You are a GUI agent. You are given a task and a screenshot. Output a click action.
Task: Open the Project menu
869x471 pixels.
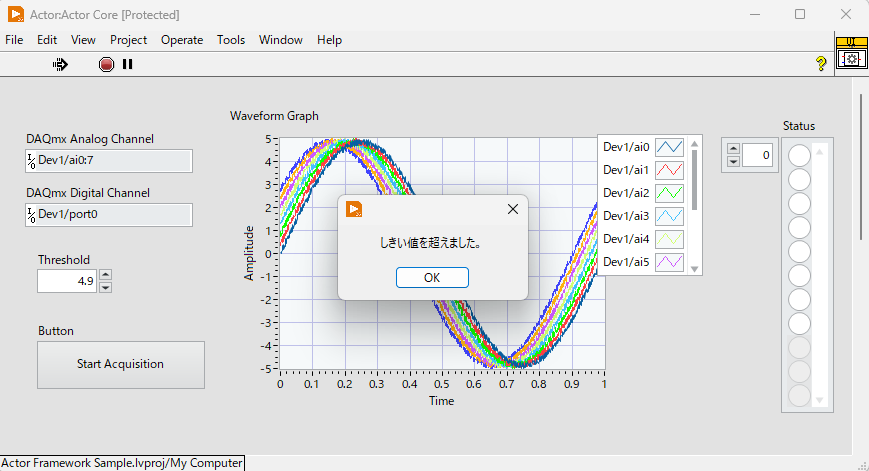point(129,40)
